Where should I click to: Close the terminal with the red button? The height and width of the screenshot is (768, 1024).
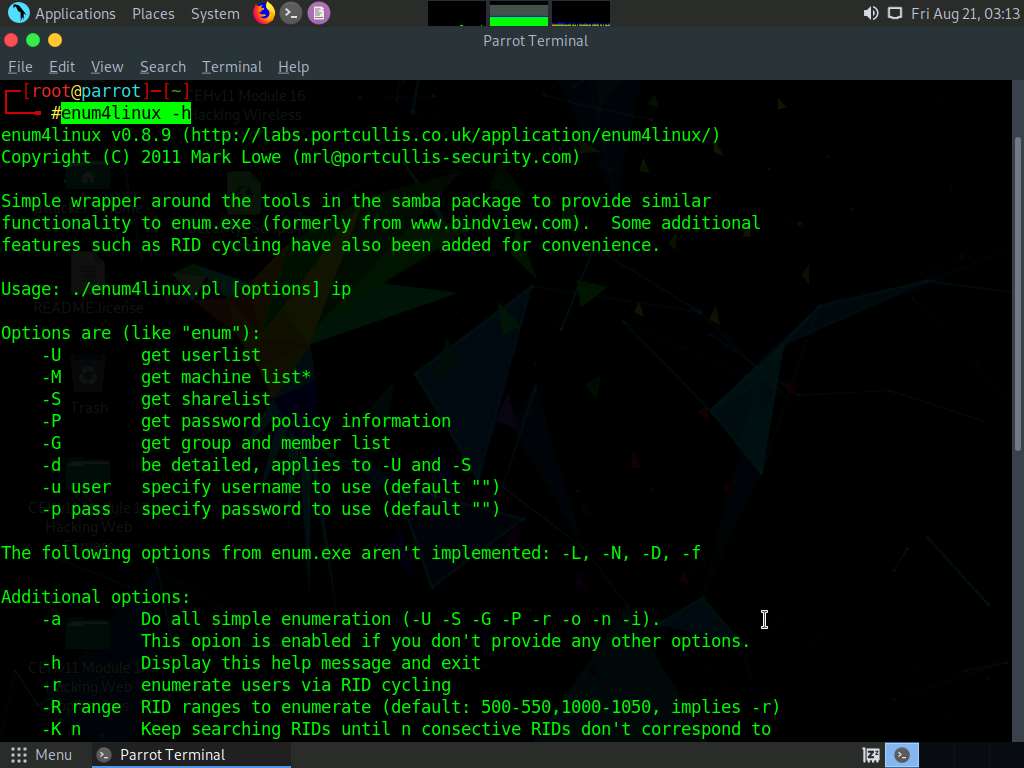tap(11, 40)
